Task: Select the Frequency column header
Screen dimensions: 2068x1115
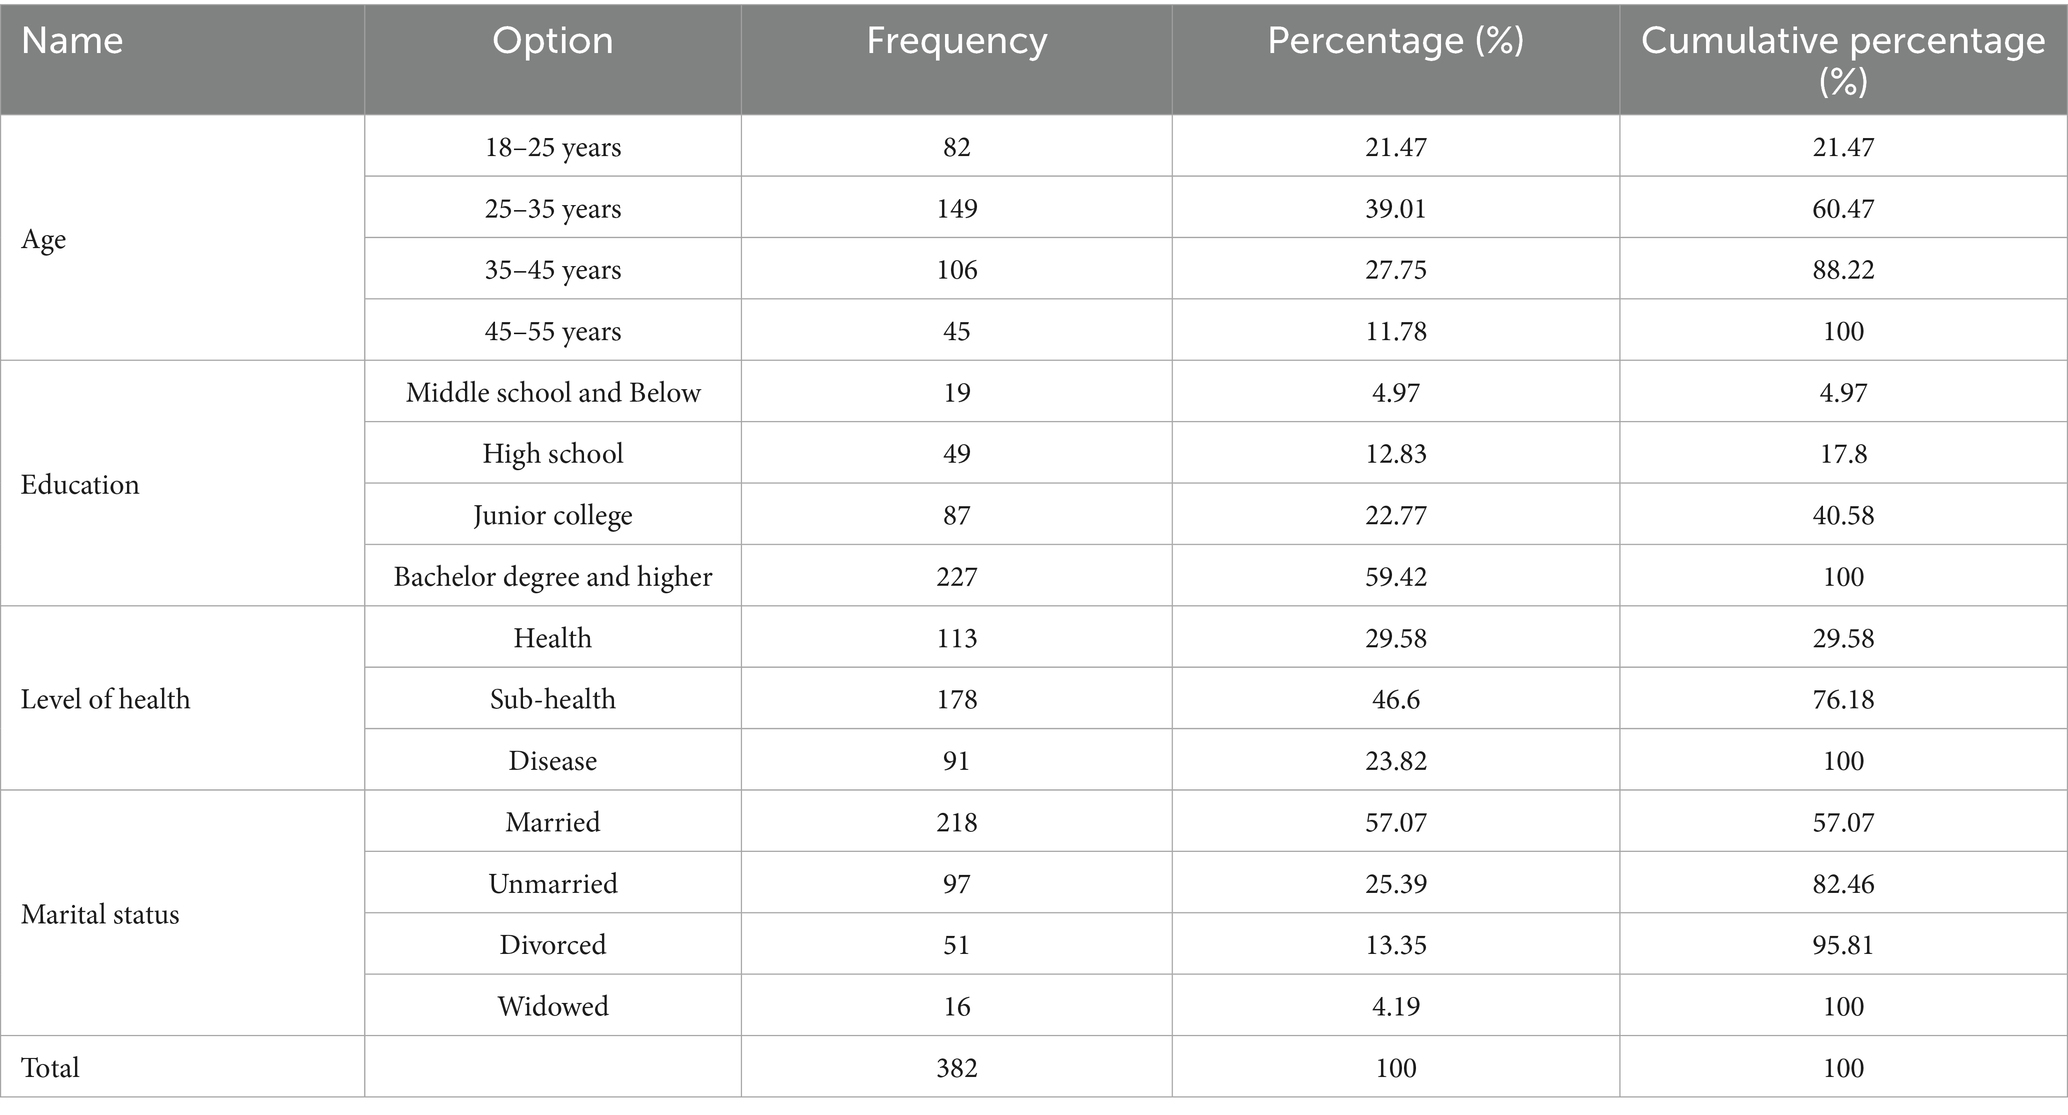Action: click(956, 41)
